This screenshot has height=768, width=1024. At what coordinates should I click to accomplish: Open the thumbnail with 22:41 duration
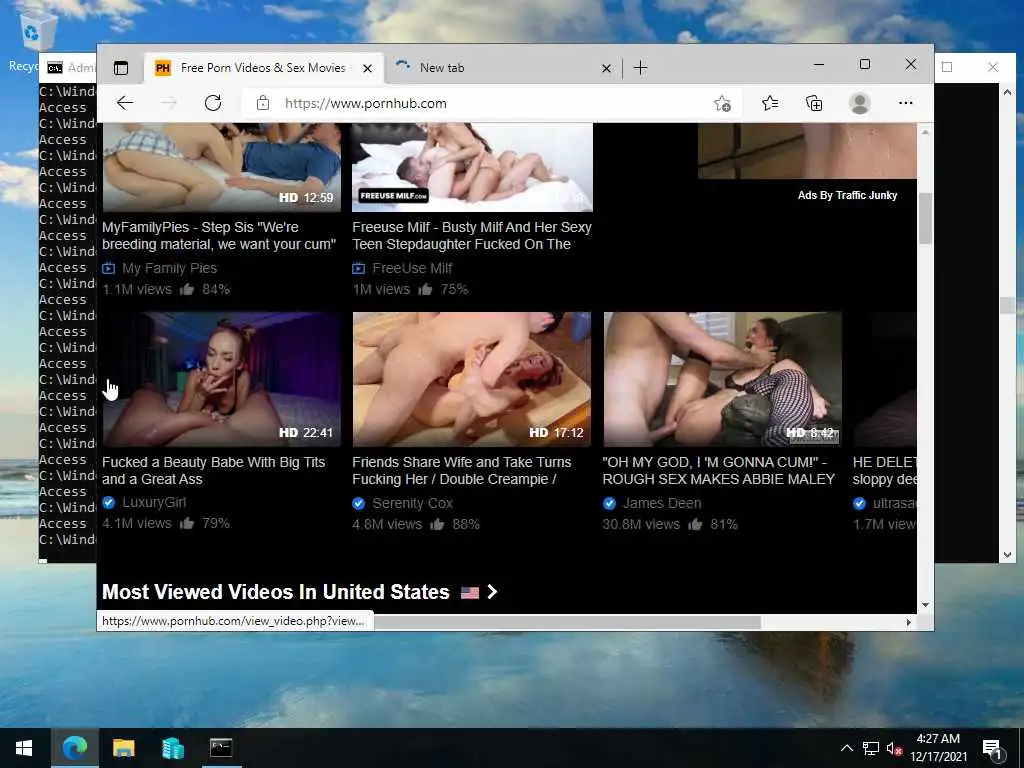tap(221, 379)
